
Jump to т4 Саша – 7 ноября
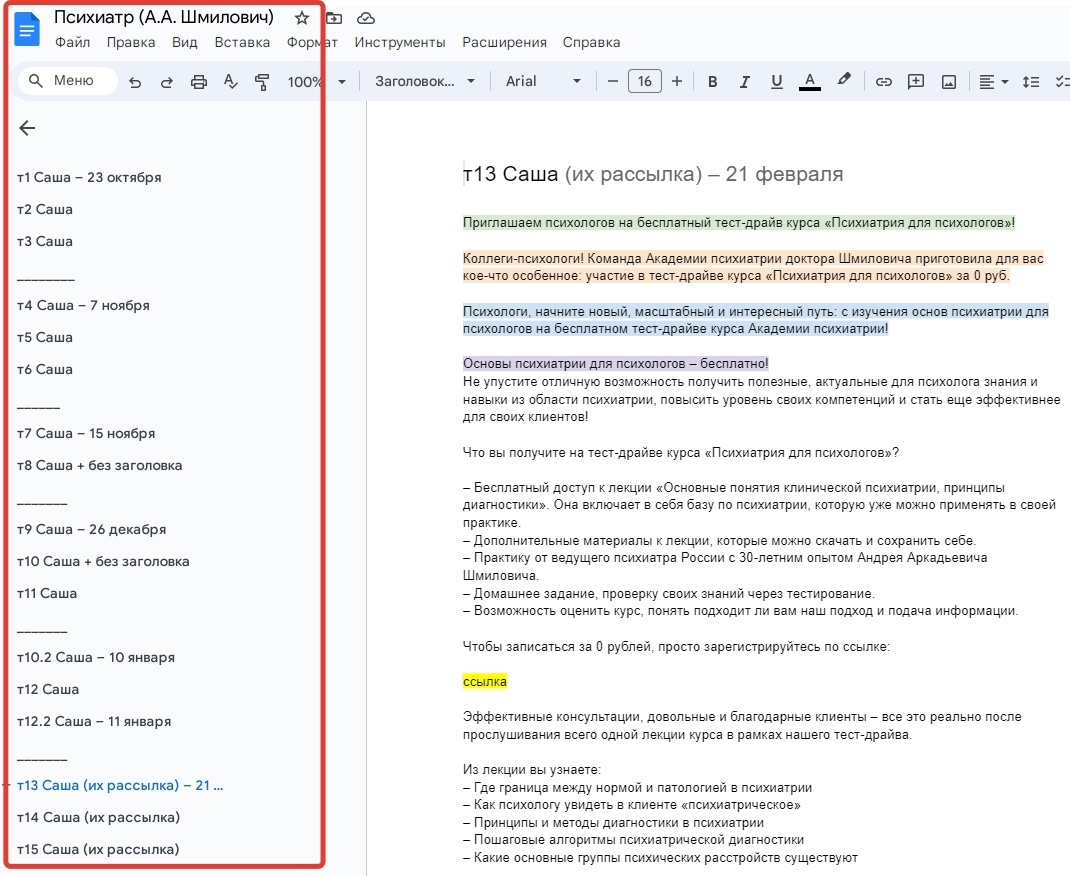(x=83, y=306)
